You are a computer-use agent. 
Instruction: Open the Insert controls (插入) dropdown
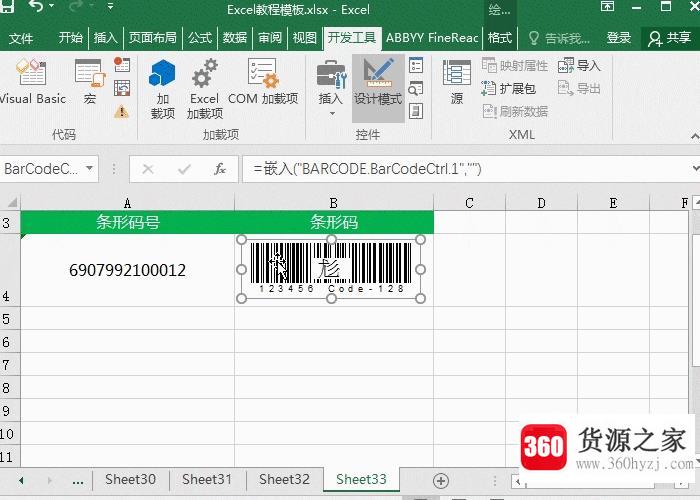pos(331,88)
